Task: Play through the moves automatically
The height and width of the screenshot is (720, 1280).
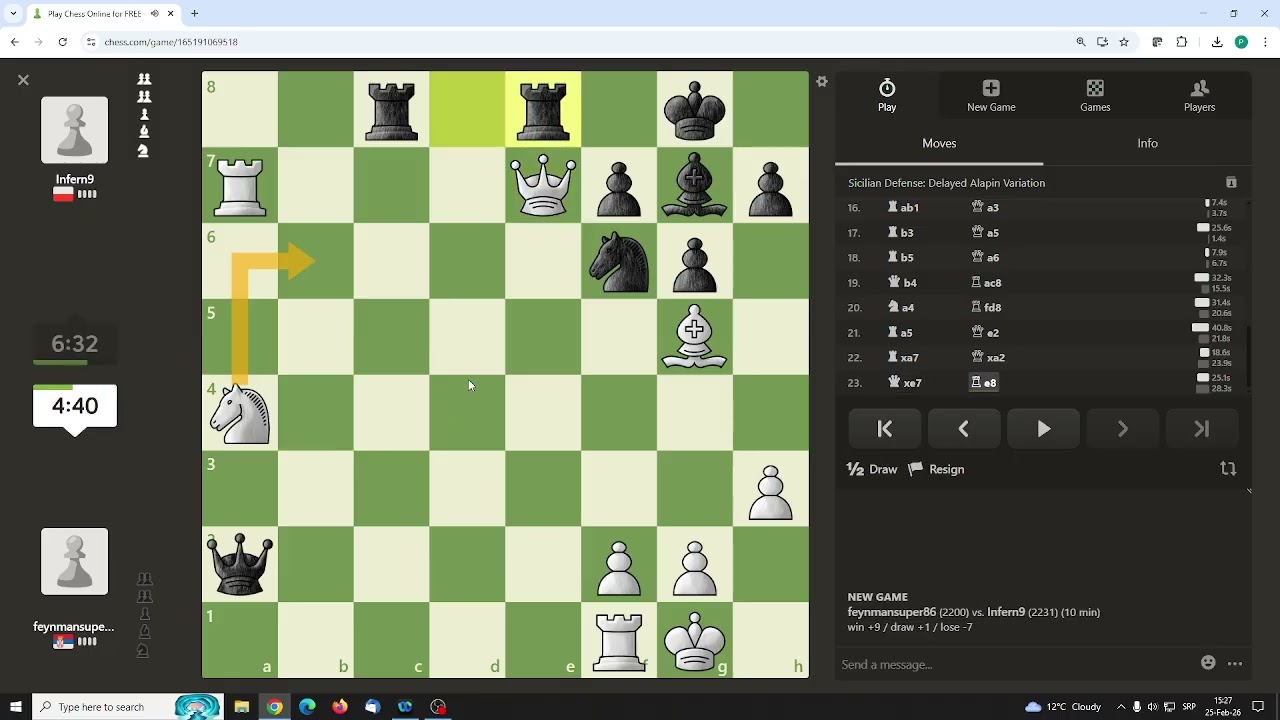Action: (x=1043, y=429)
